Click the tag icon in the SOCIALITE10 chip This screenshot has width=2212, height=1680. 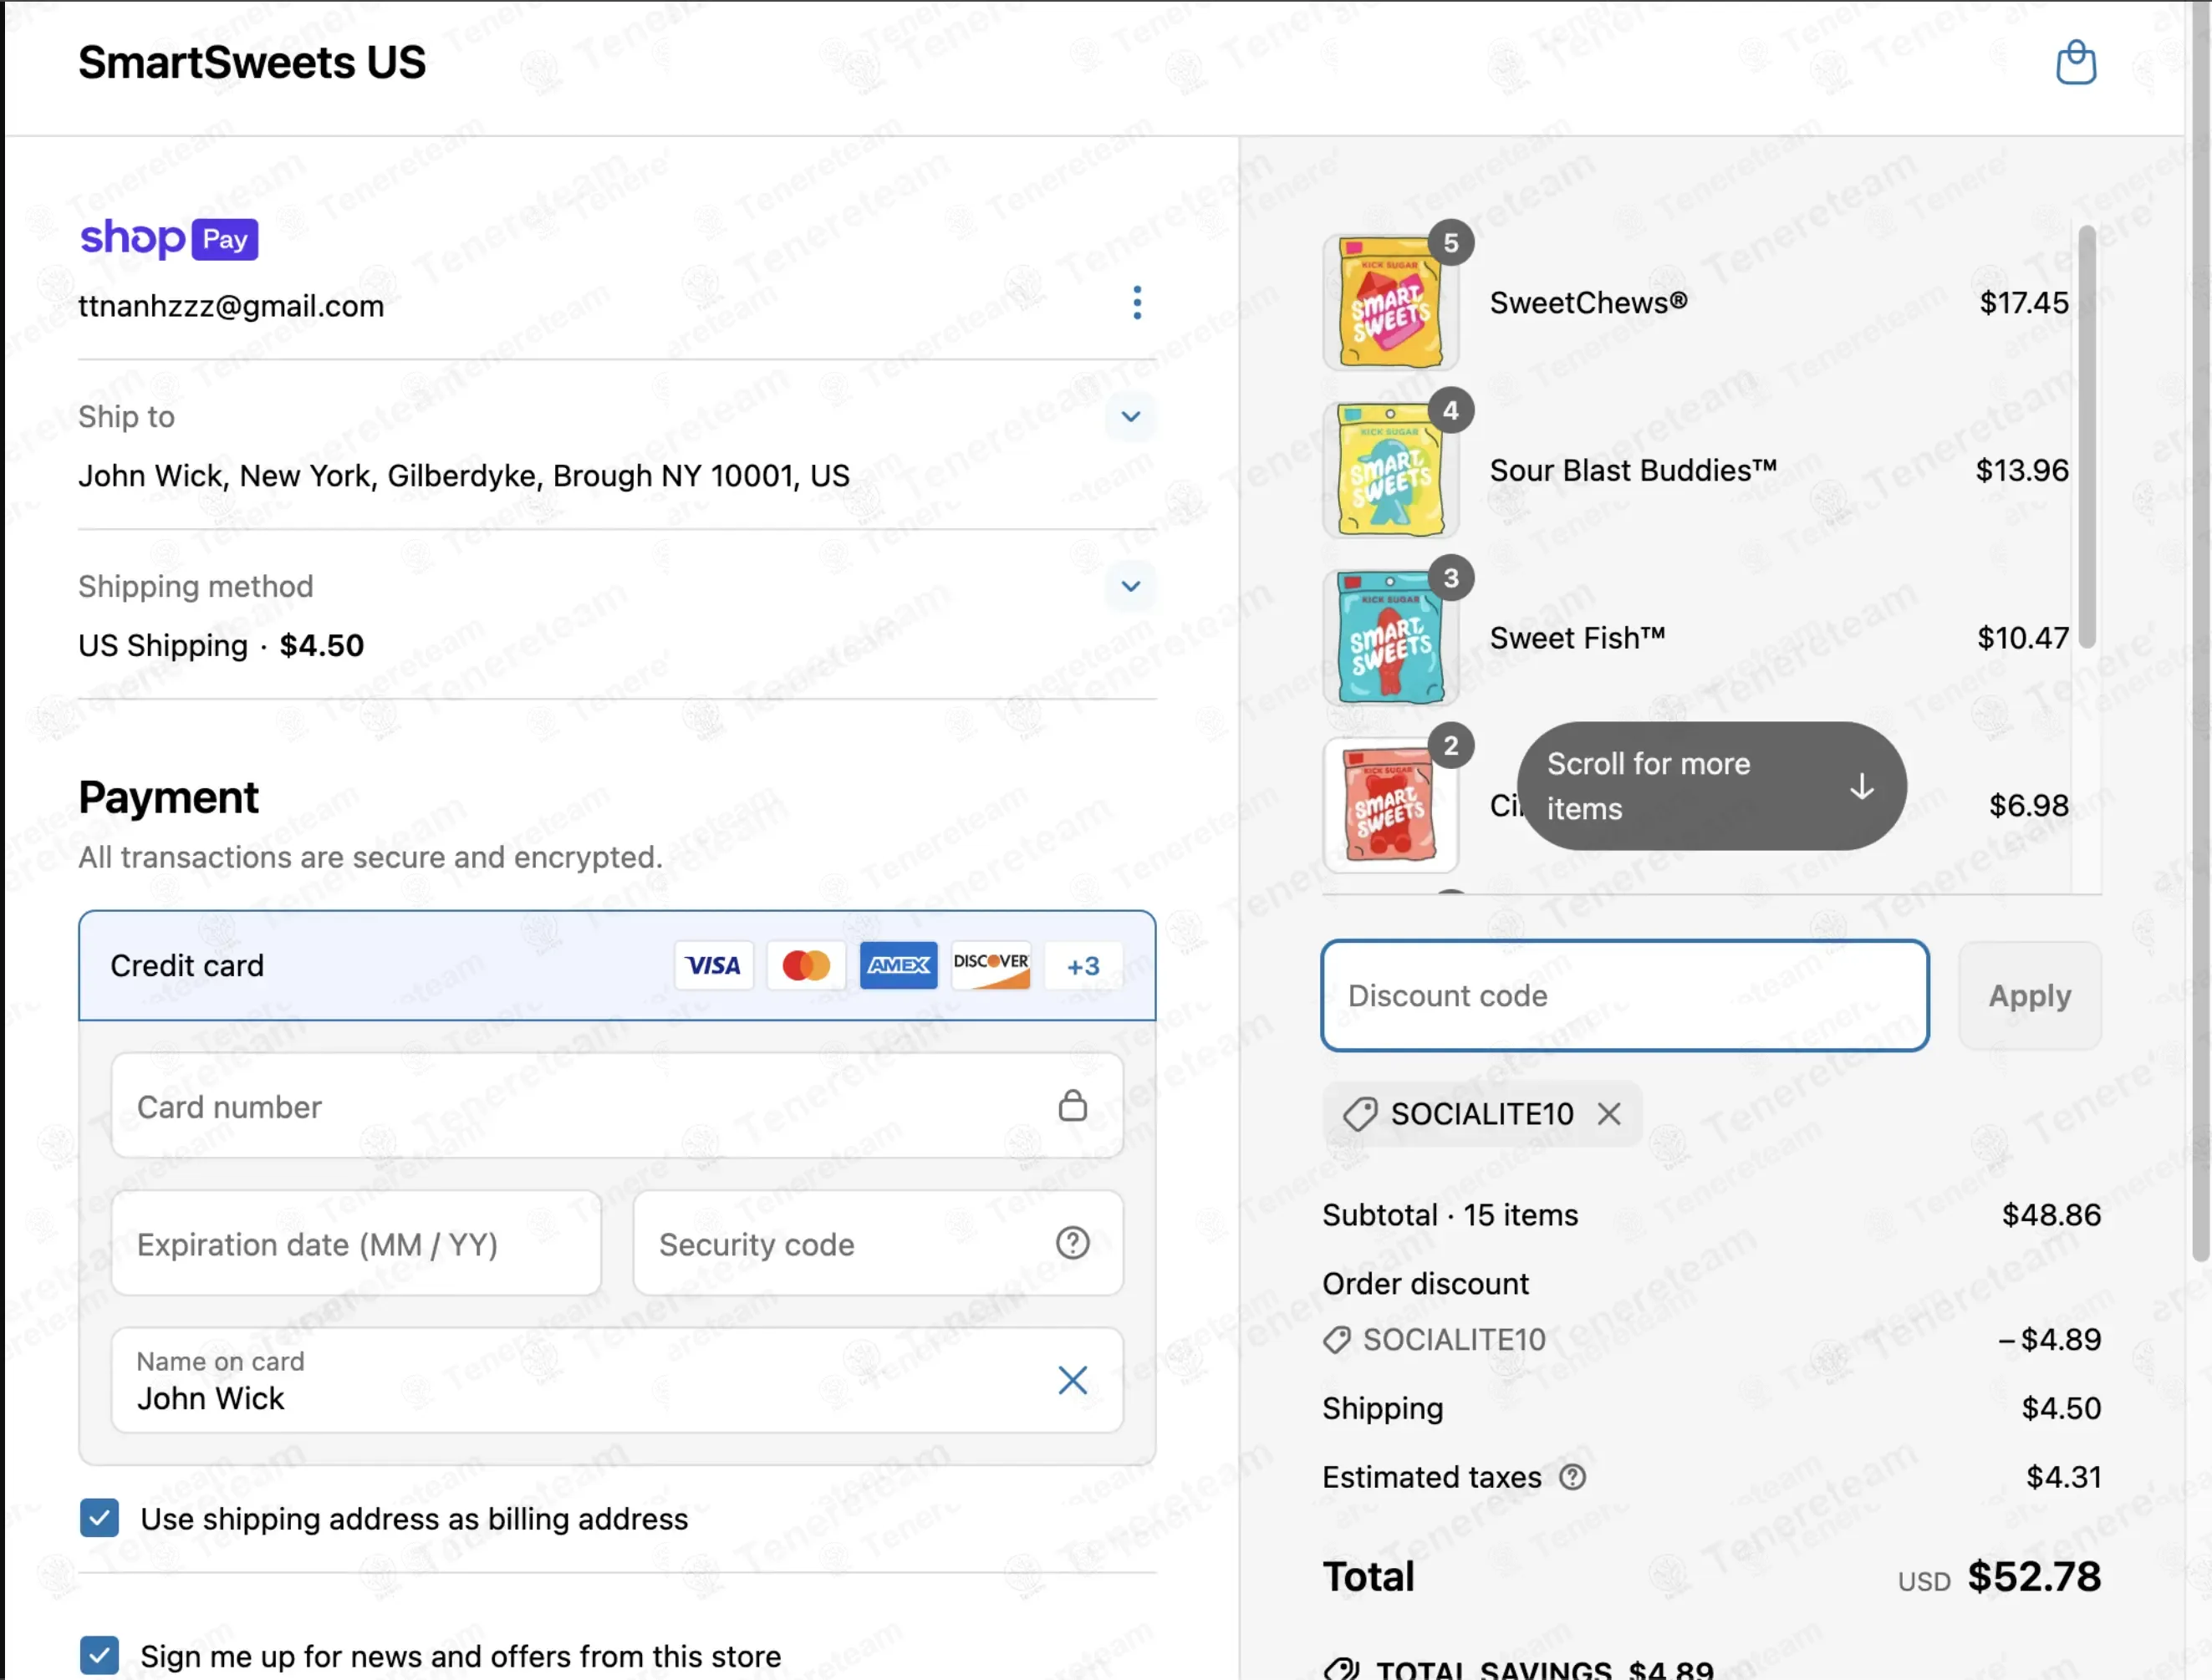click(1359, 1113)
